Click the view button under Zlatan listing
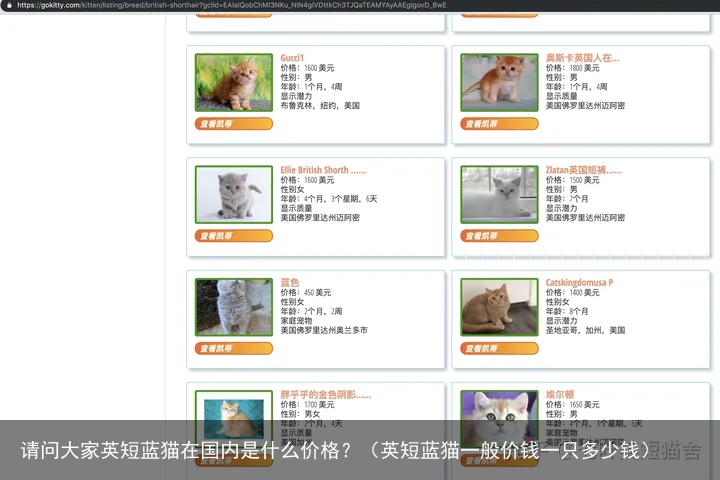Viewport: 720px width, 480px height. pos(499,236)
